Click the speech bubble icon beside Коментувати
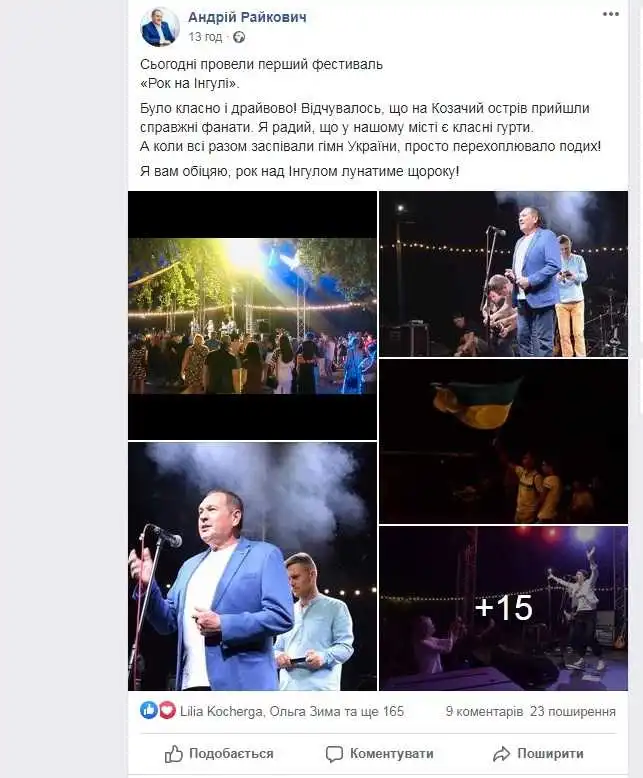This screenshot has height=778, width=643. click(334, 754)
